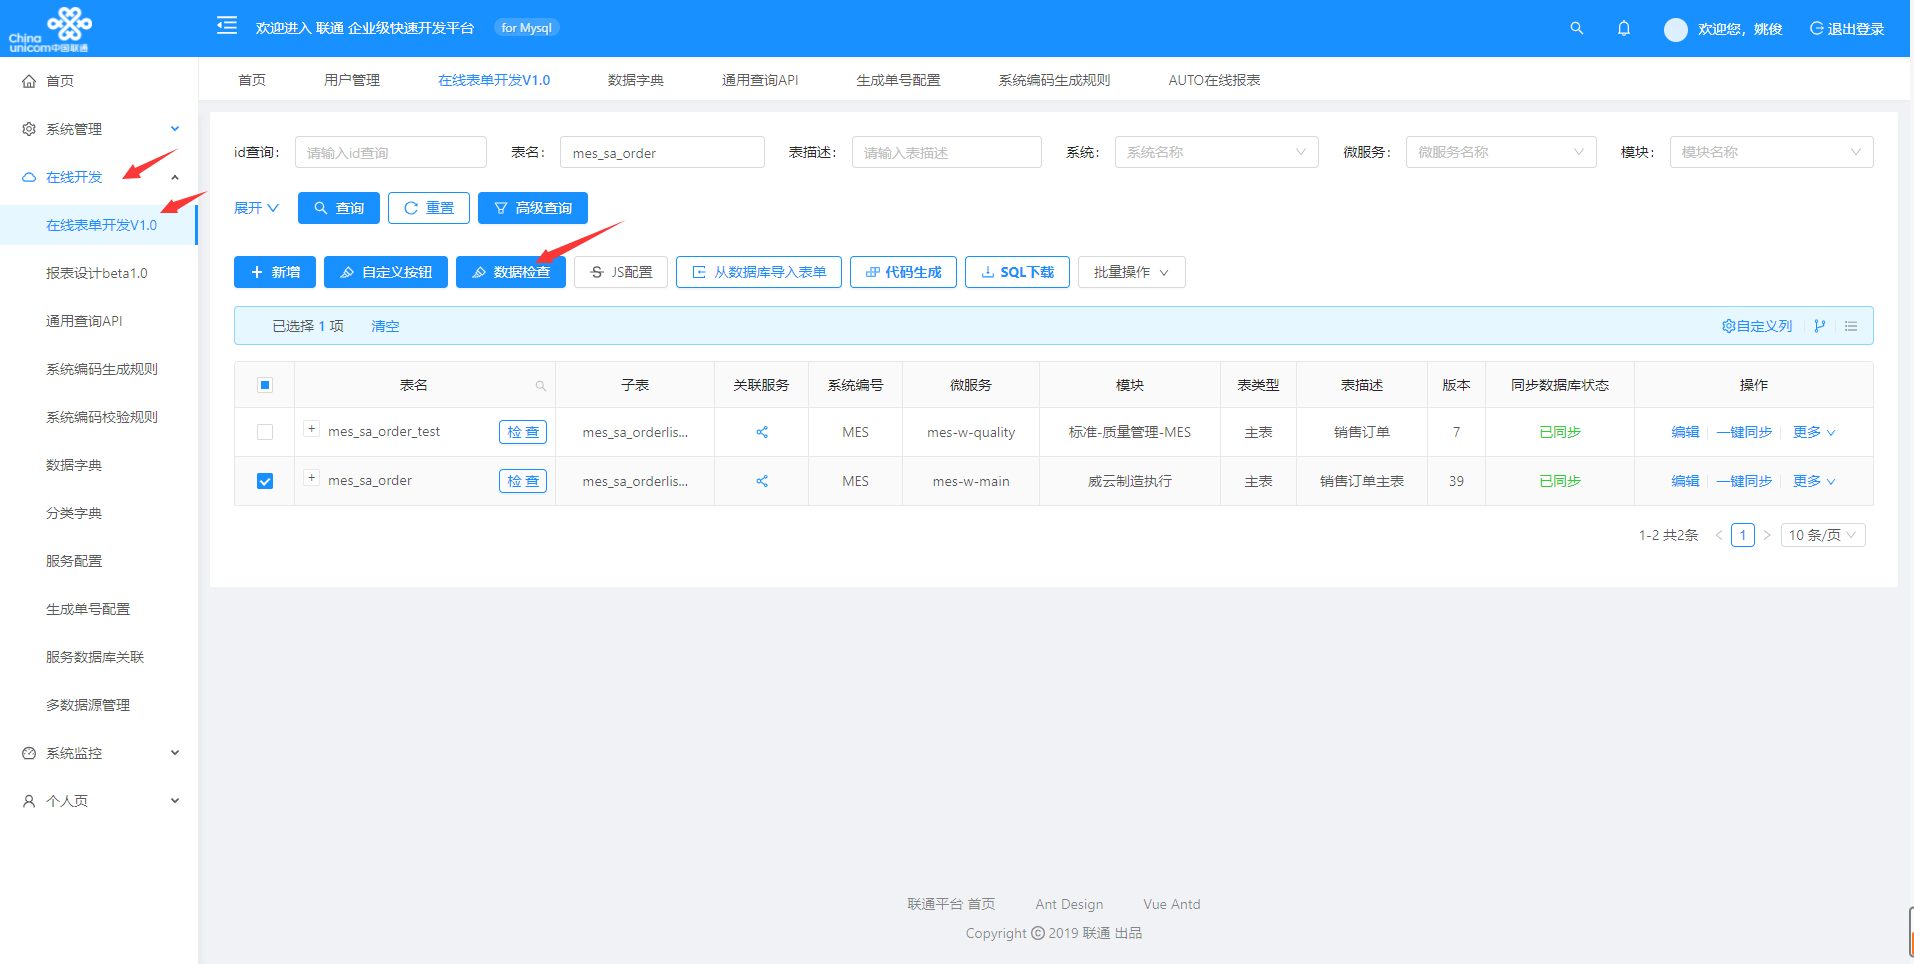Open the header search icon
This screenshot has width=1914, height=964.
pyautogui.click(x=1577, y=28)
